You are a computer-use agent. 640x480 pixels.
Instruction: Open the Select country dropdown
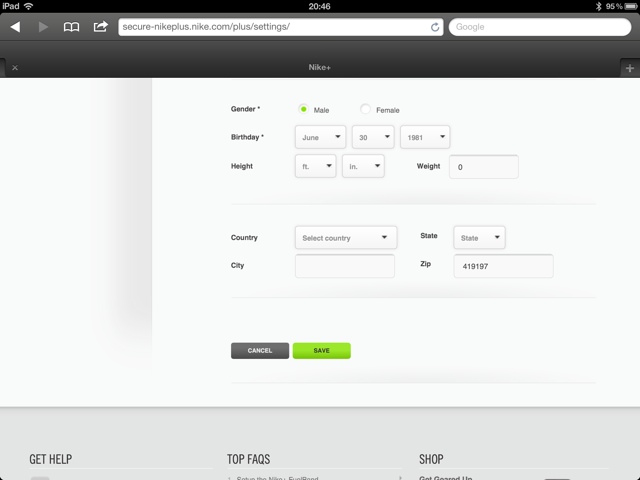pyautogui.click(x=346, y=238)
